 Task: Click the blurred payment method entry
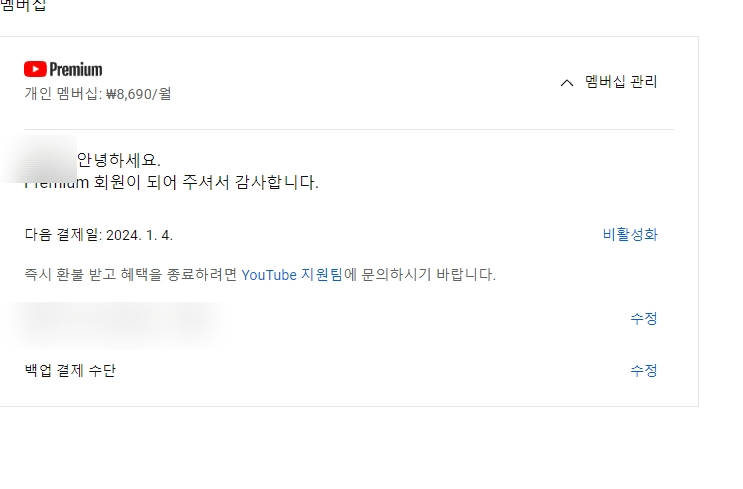(x=114, y=325)
